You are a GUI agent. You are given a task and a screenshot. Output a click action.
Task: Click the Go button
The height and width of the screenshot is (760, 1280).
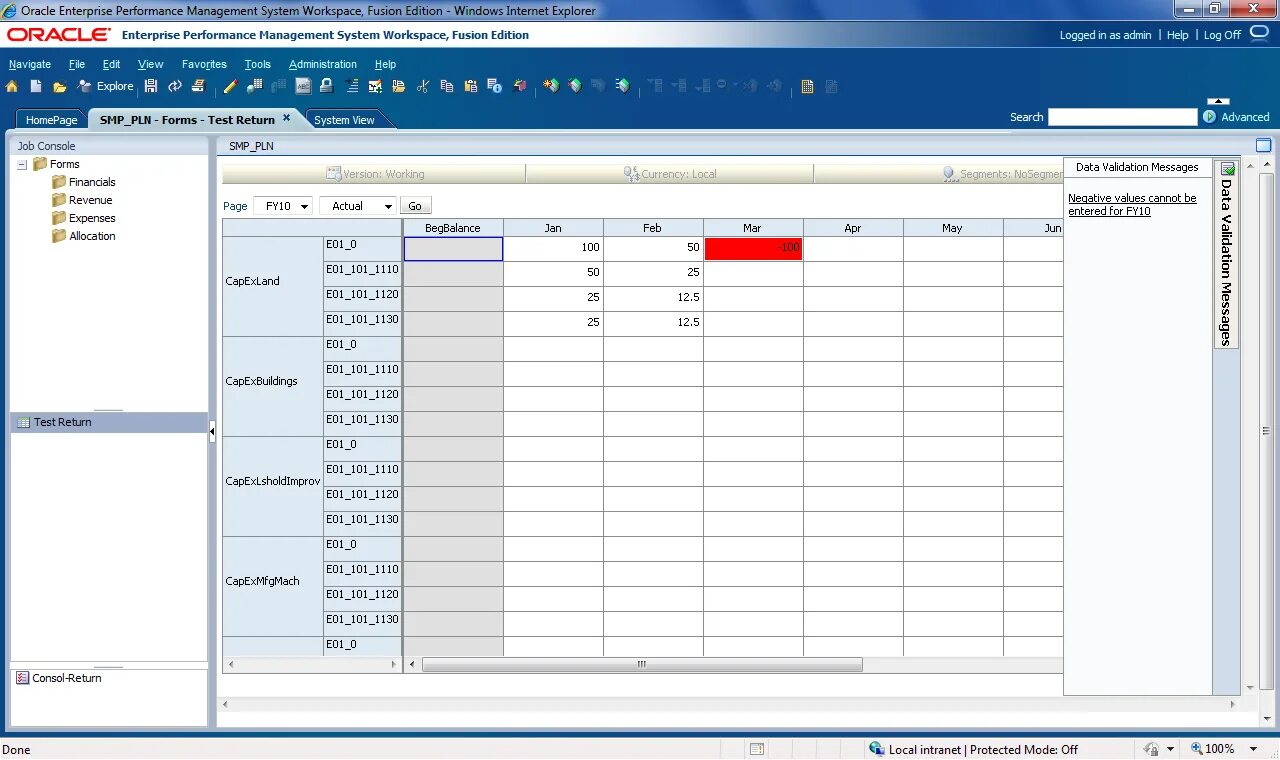point(415,206)
